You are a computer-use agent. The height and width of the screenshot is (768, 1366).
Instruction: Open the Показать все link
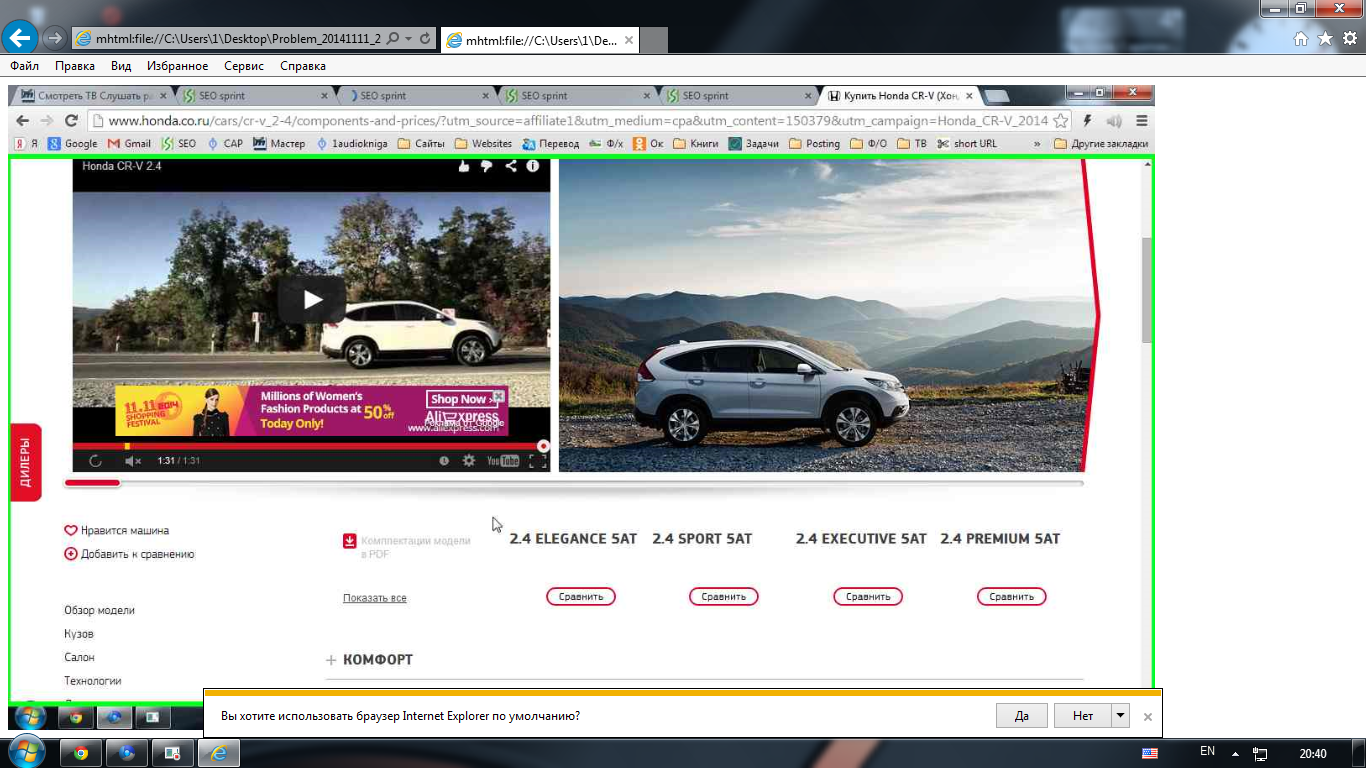375,598
